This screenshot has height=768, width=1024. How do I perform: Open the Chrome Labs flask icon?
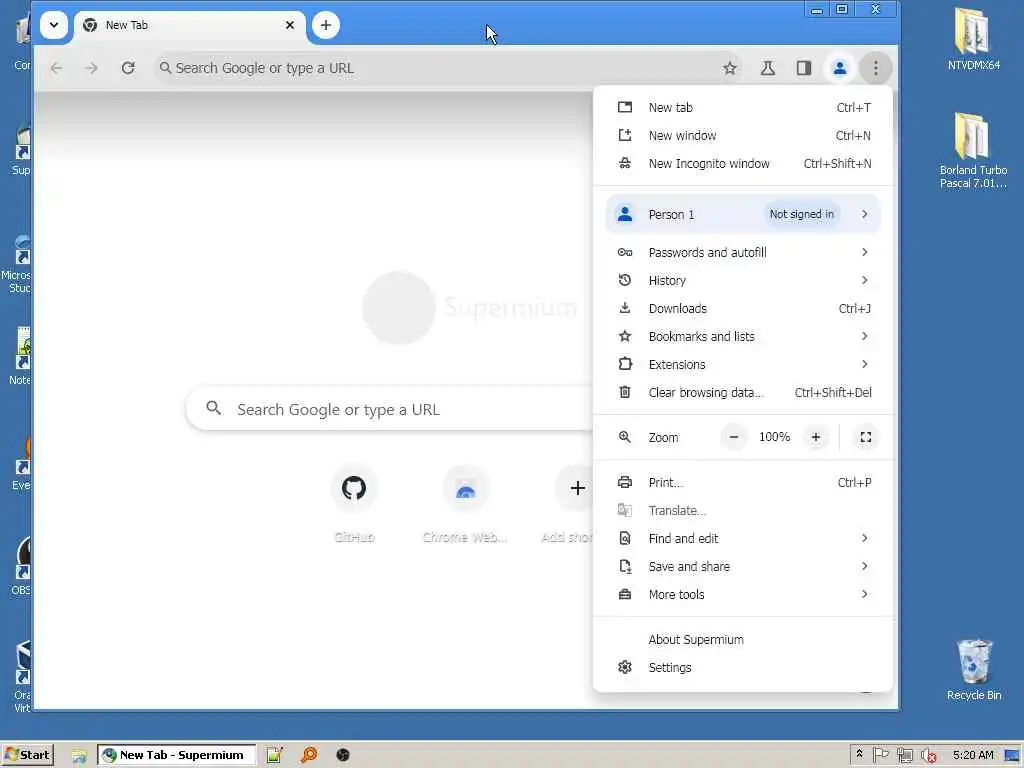tap(767, 68)
